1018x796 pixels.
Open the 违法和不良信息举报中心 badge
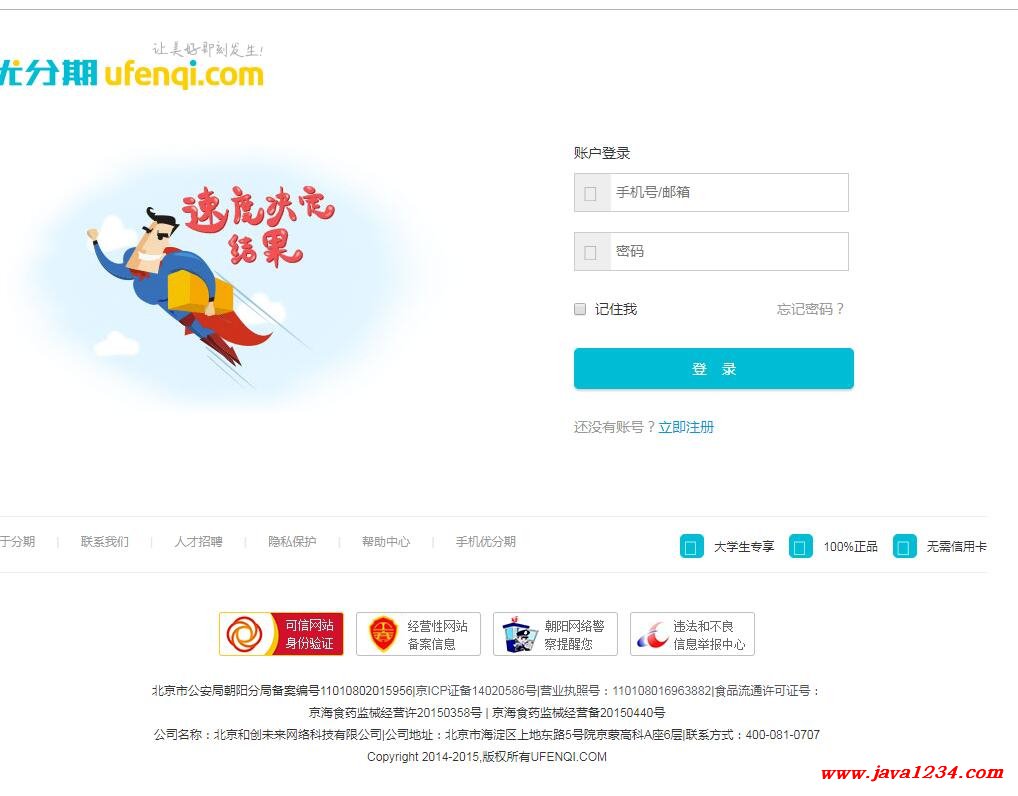point(692,634)
